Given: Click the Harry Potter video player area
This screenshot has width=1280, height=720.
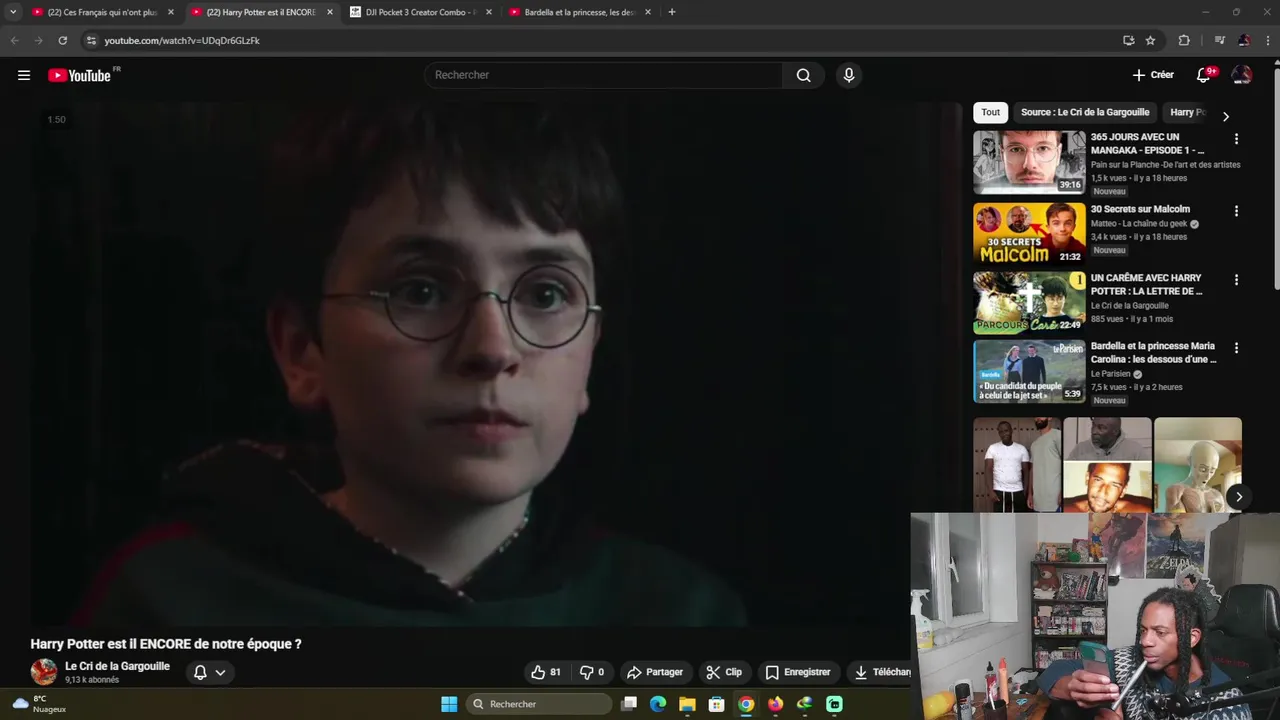Looking at the screenshot, I should click(x=496, y=363).
